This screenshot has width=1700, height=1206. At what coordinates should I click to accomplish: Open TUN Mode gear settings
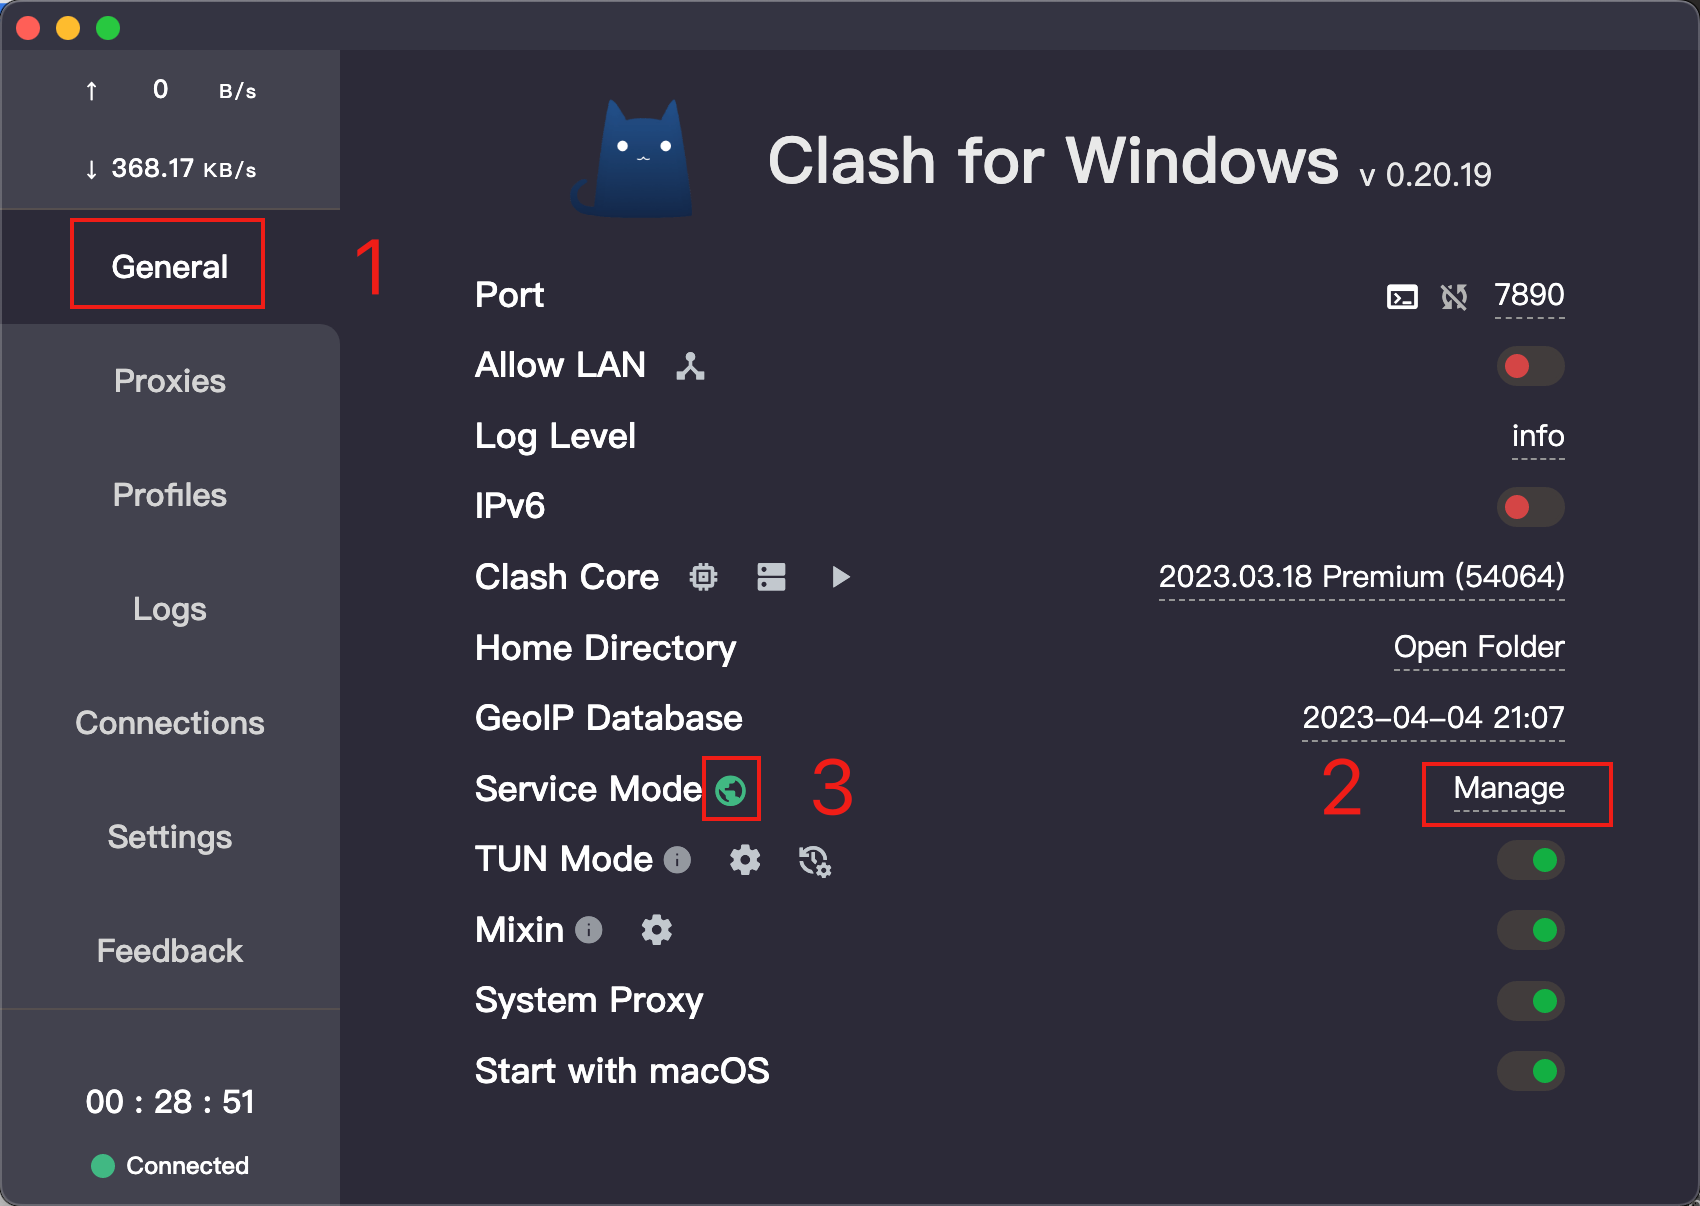[745, 860]
